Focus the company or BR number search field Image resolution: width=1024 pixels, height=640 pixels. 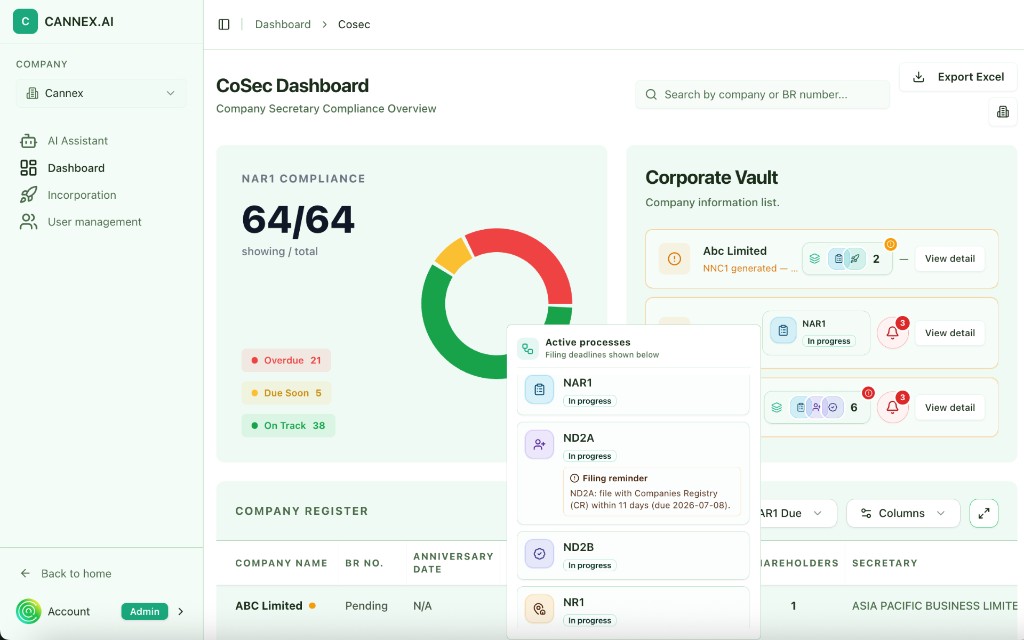tap(762, 95)
